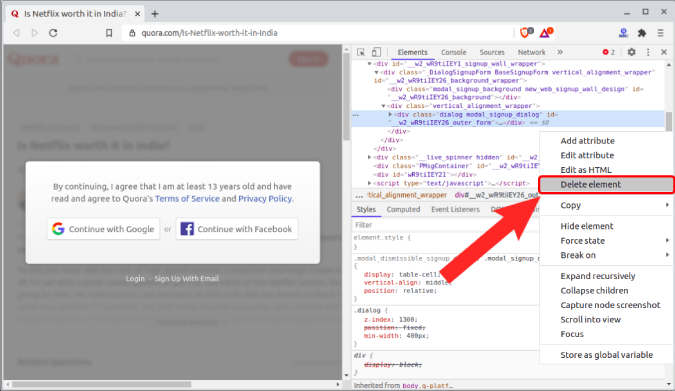675x391 pixels.
Task: Open a new browser tab
Action: coord(155,14)
